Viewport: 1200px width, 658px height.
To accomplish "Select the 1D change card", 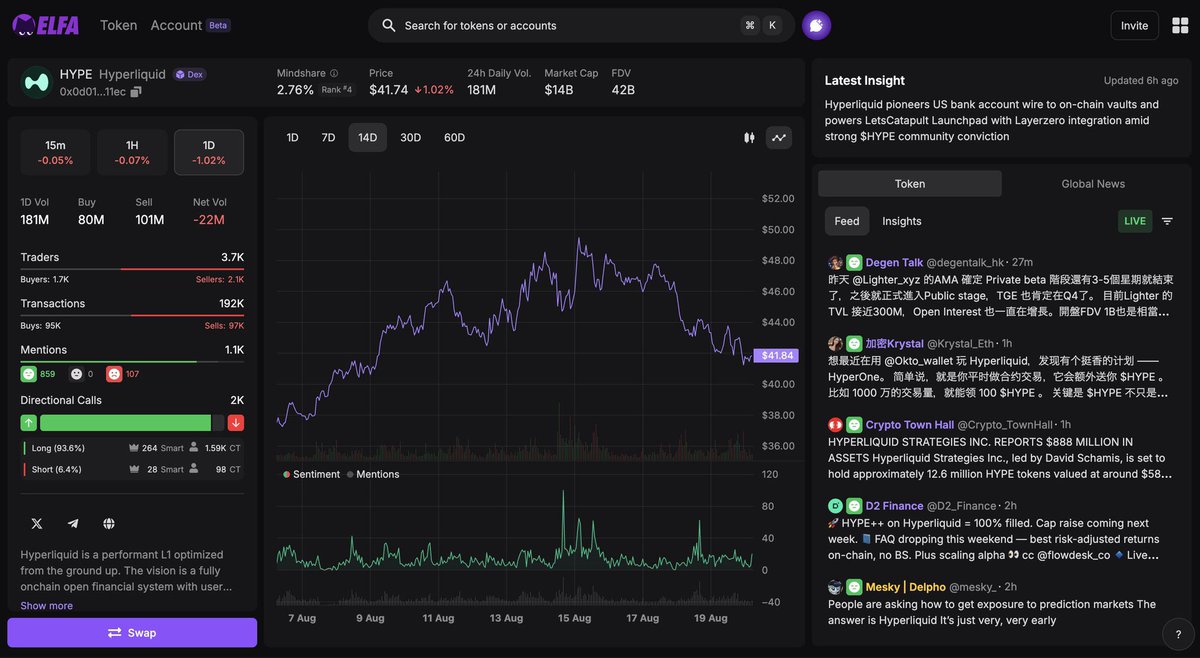I will [x=209, y=152].
